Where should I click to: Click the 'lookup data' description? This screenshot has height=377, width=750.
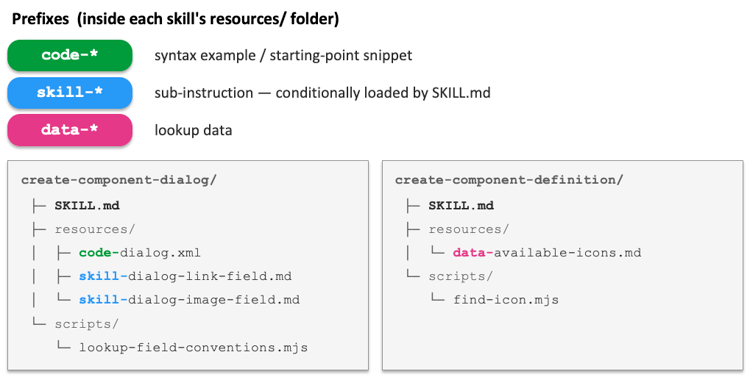193,130
